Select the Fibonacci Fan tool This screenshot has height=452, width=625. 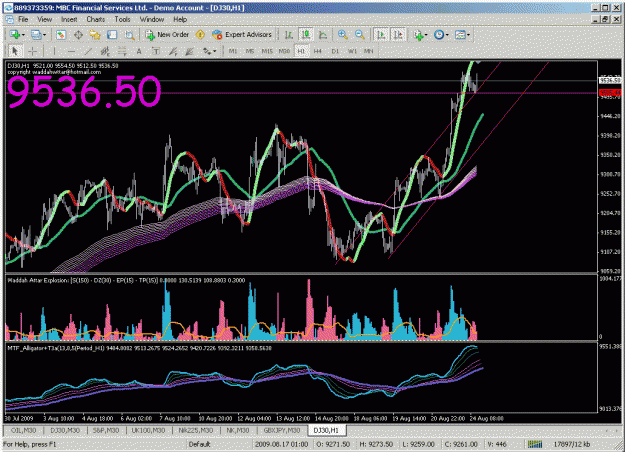pyautogui.click(x=173, y=51)
